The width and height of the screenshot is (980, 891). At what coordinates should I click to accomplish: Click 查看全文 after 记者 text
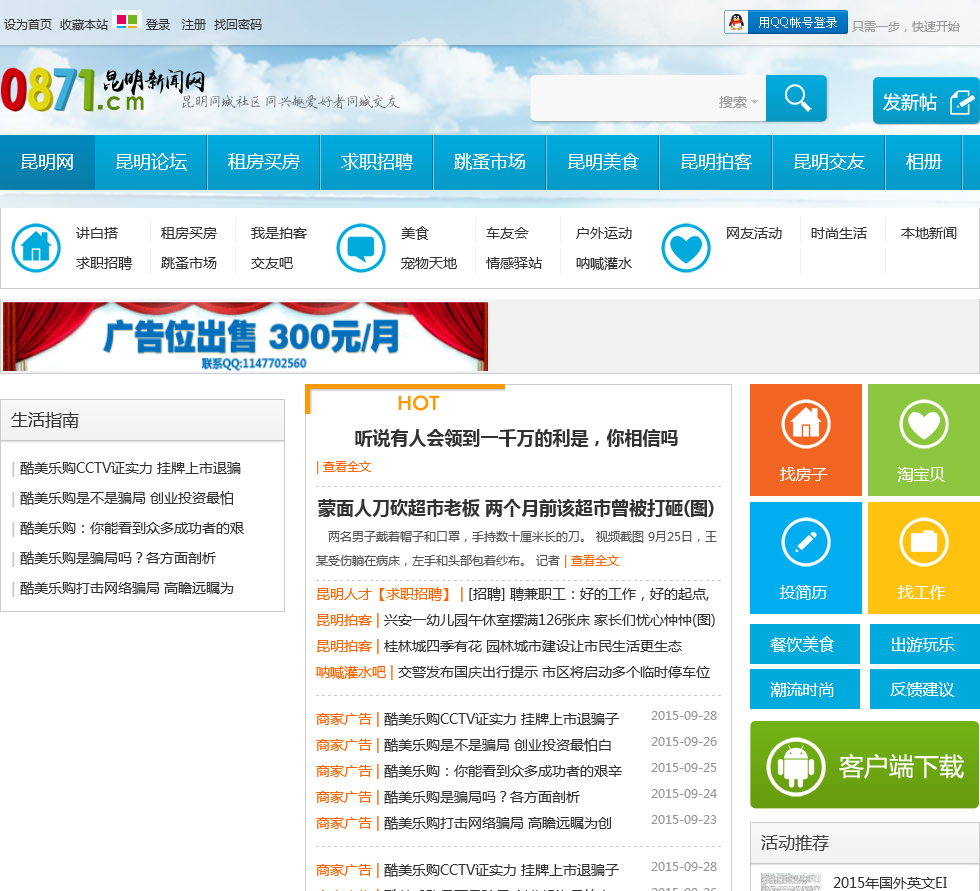click(594, 560)
